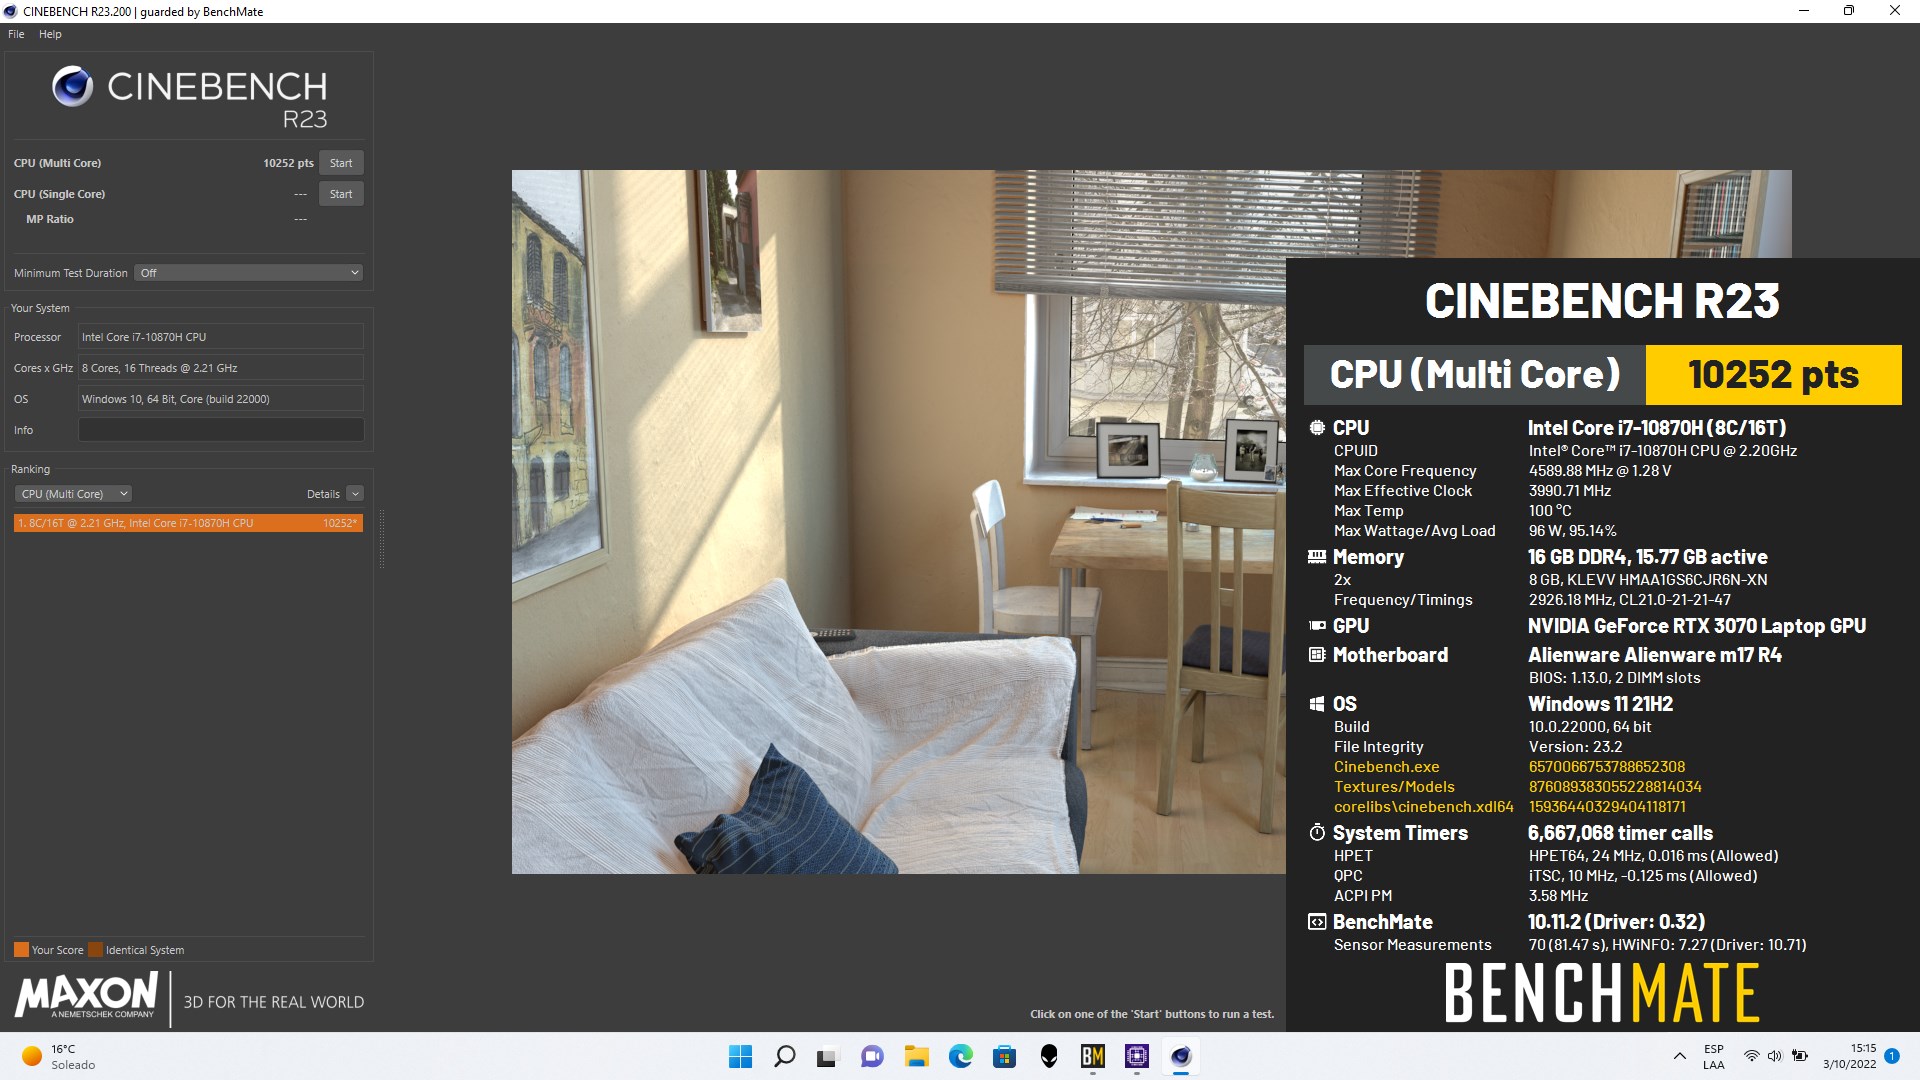Click the Textures/Models integrity entry
The height and width of the screenshot is (1080, 1920).
click(1394, 787)
